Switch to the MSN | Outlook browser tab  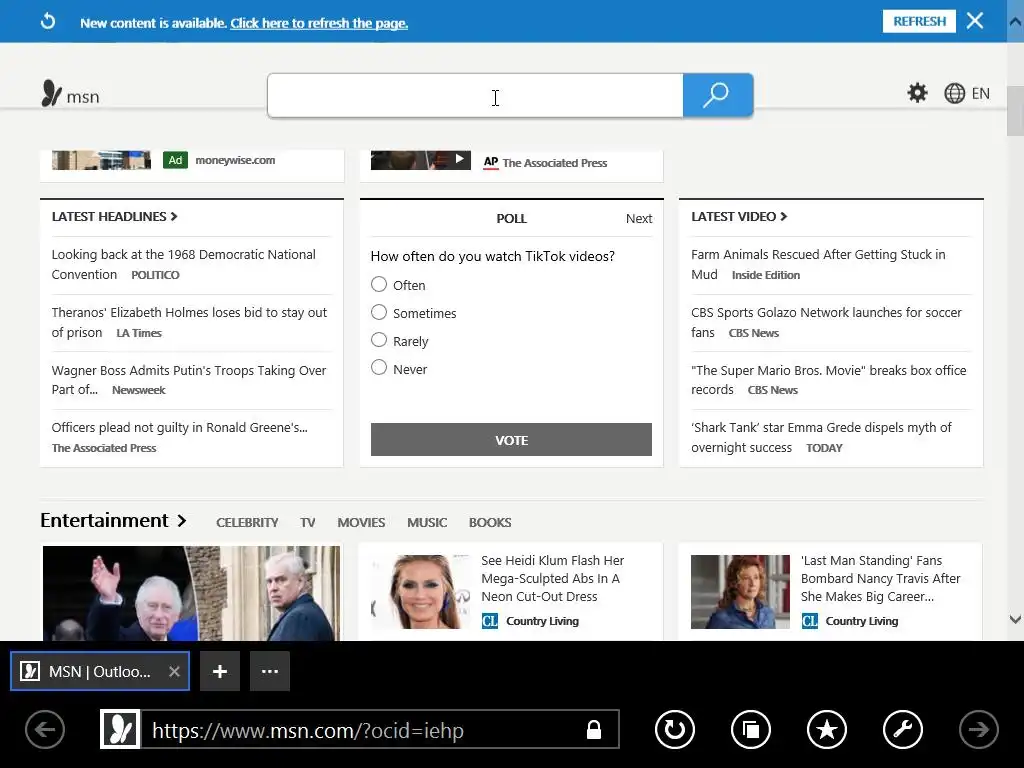99,671
